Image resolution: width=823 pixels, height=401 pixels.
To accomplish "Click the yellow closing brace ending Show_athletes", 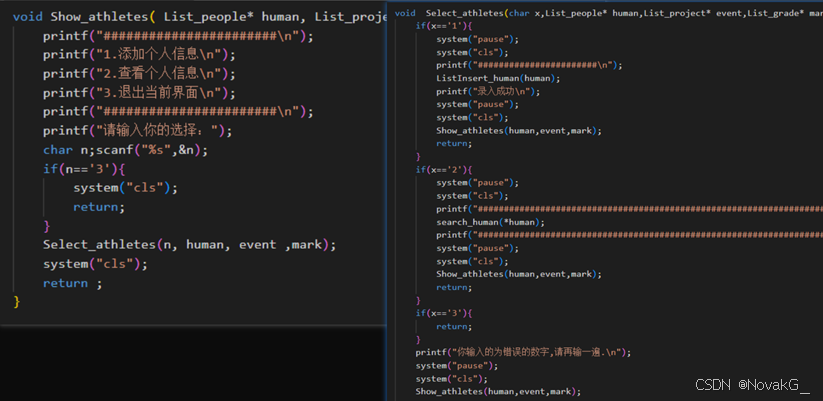I will point(17,301).
